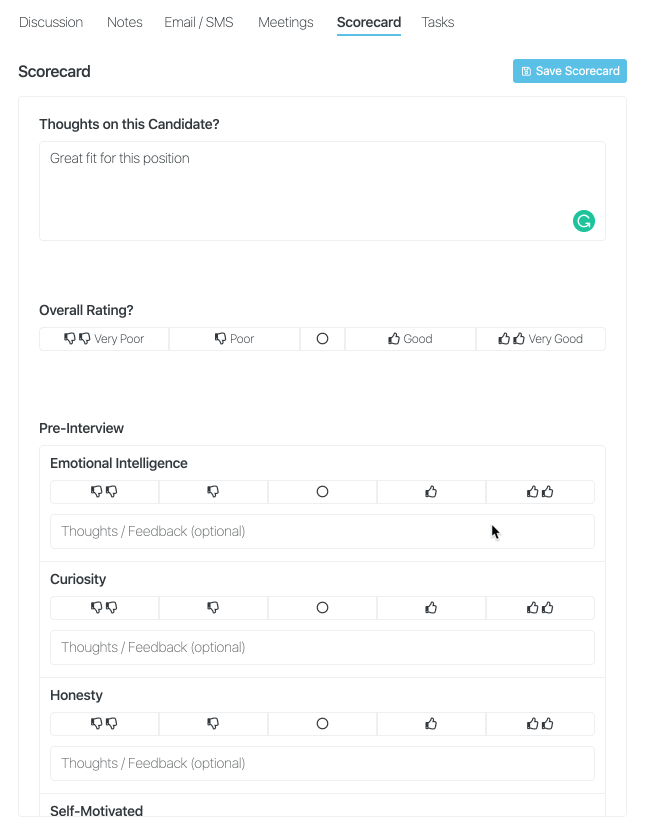This screenshot has width=645, height=834.
Task: Select neutral circle for Honesty
Action: click(322, 724)
